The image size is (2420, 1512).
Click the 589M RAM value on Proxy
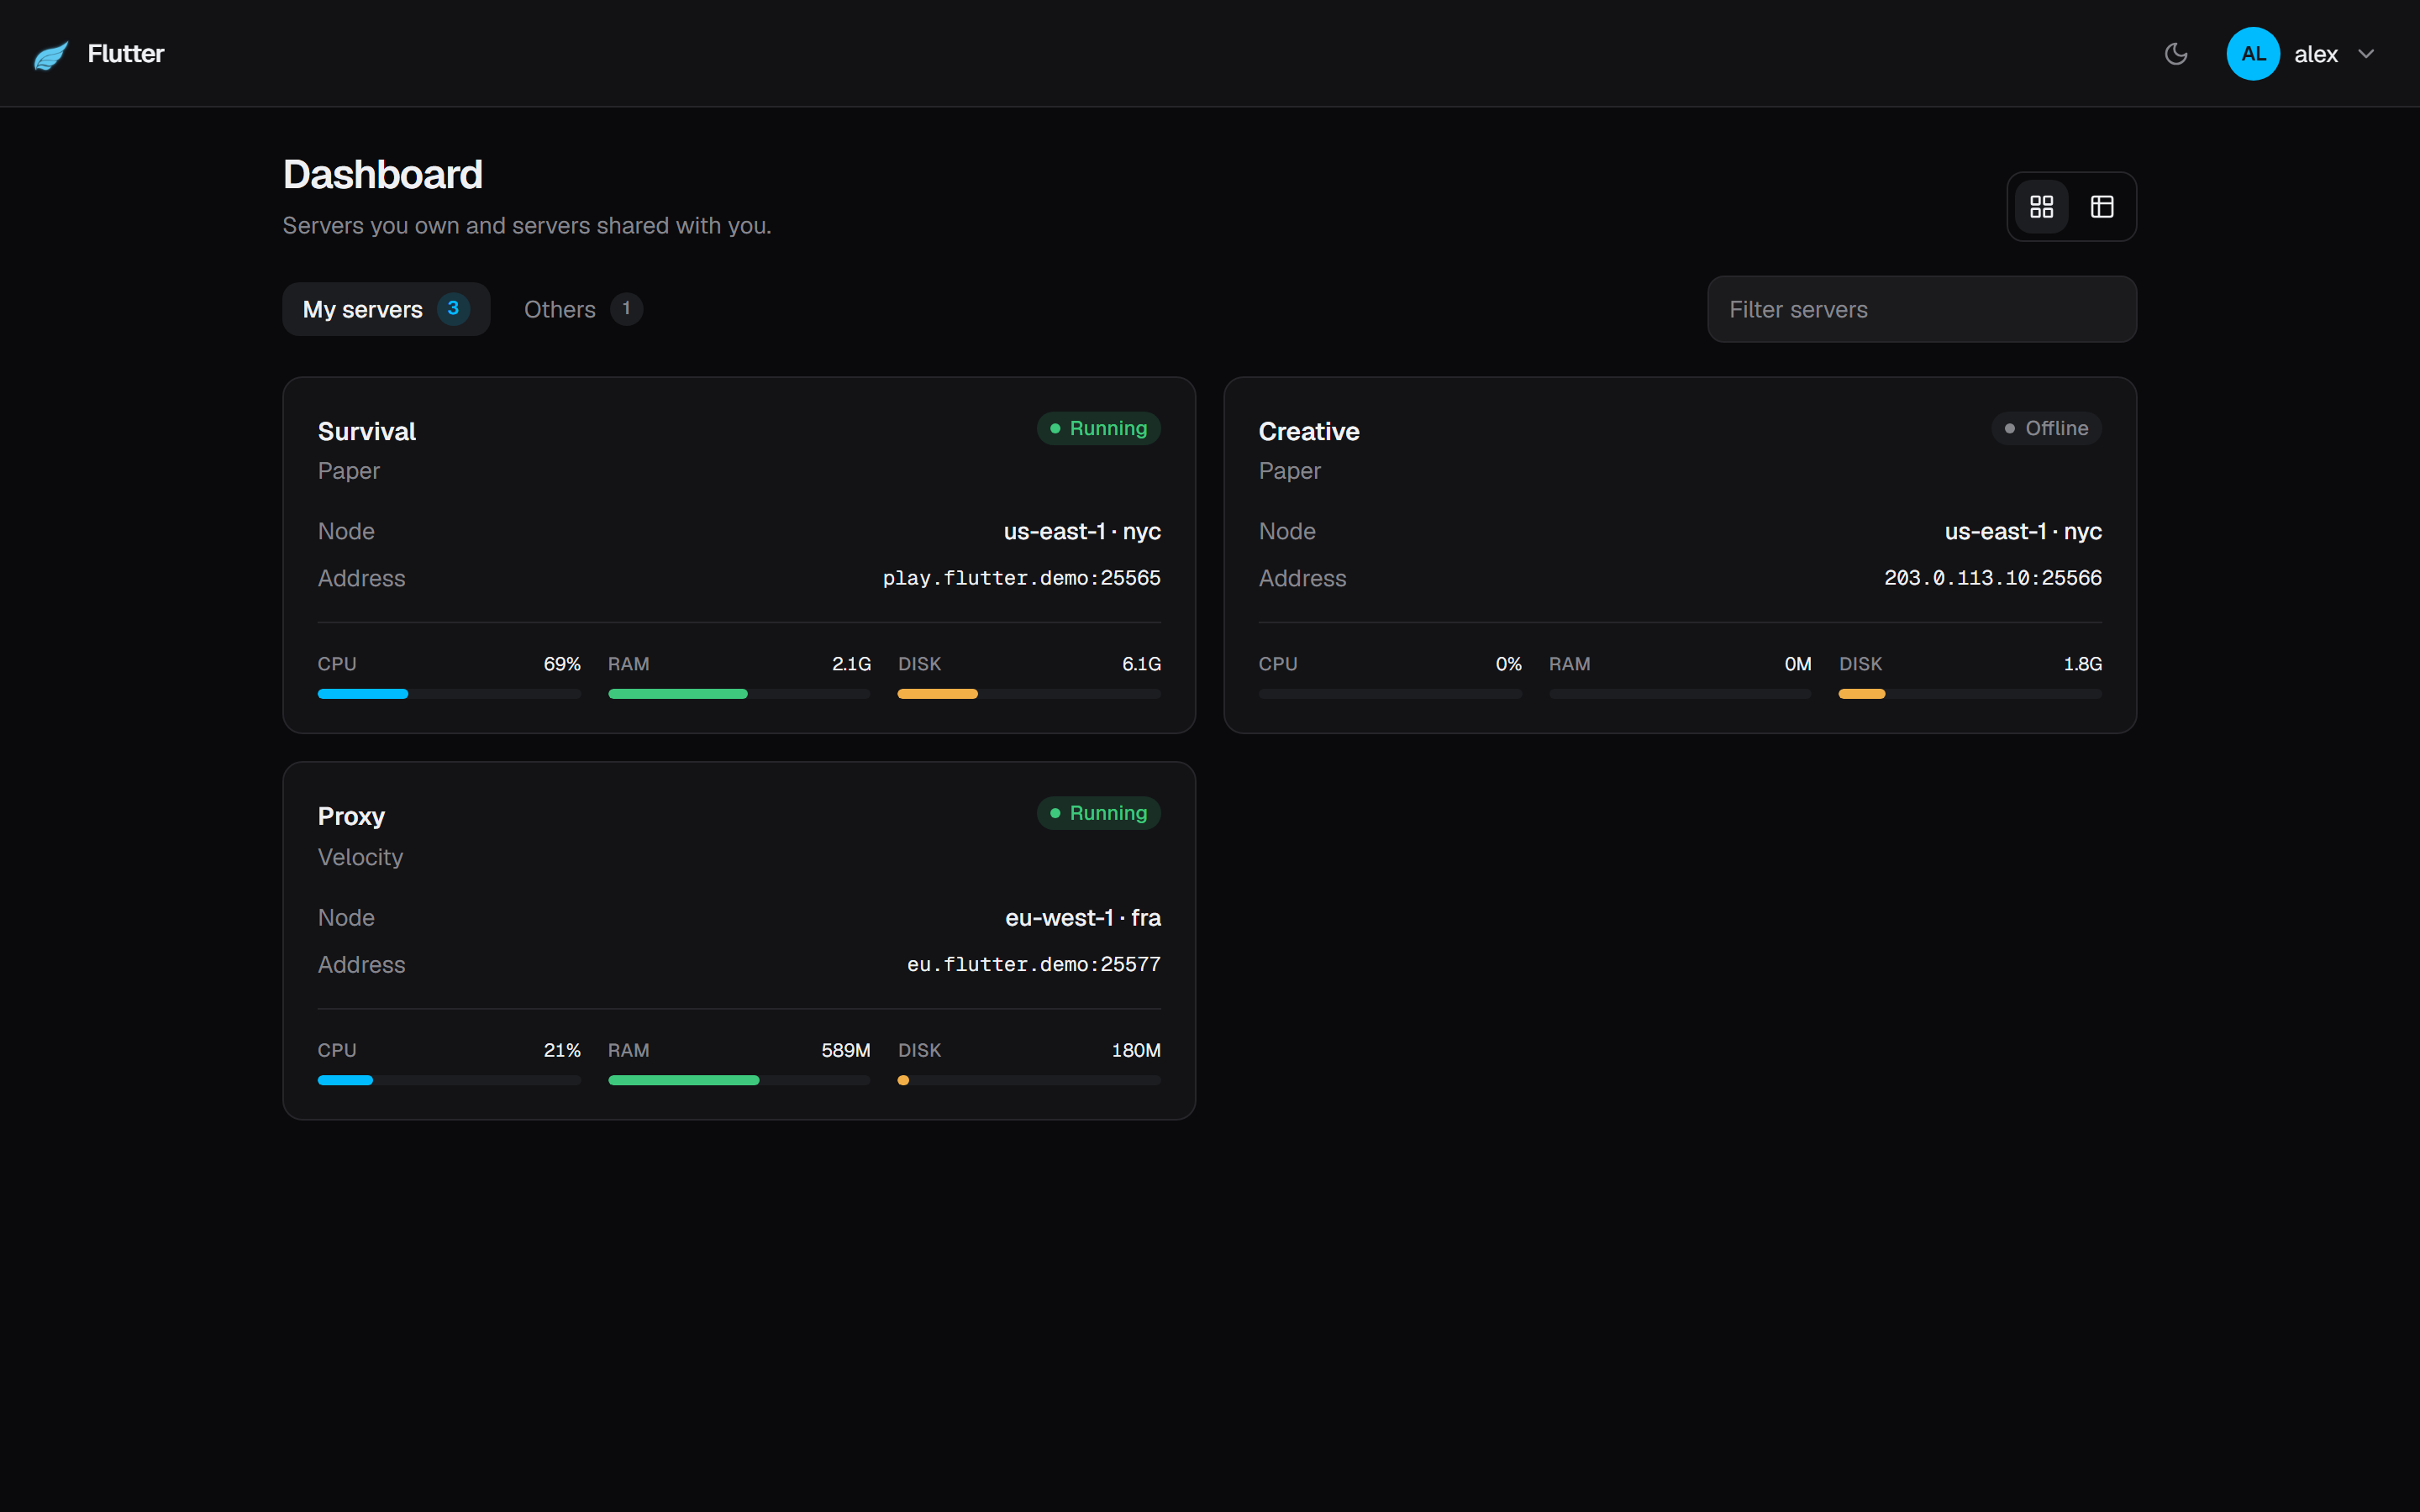click(x=846, y=1050)
